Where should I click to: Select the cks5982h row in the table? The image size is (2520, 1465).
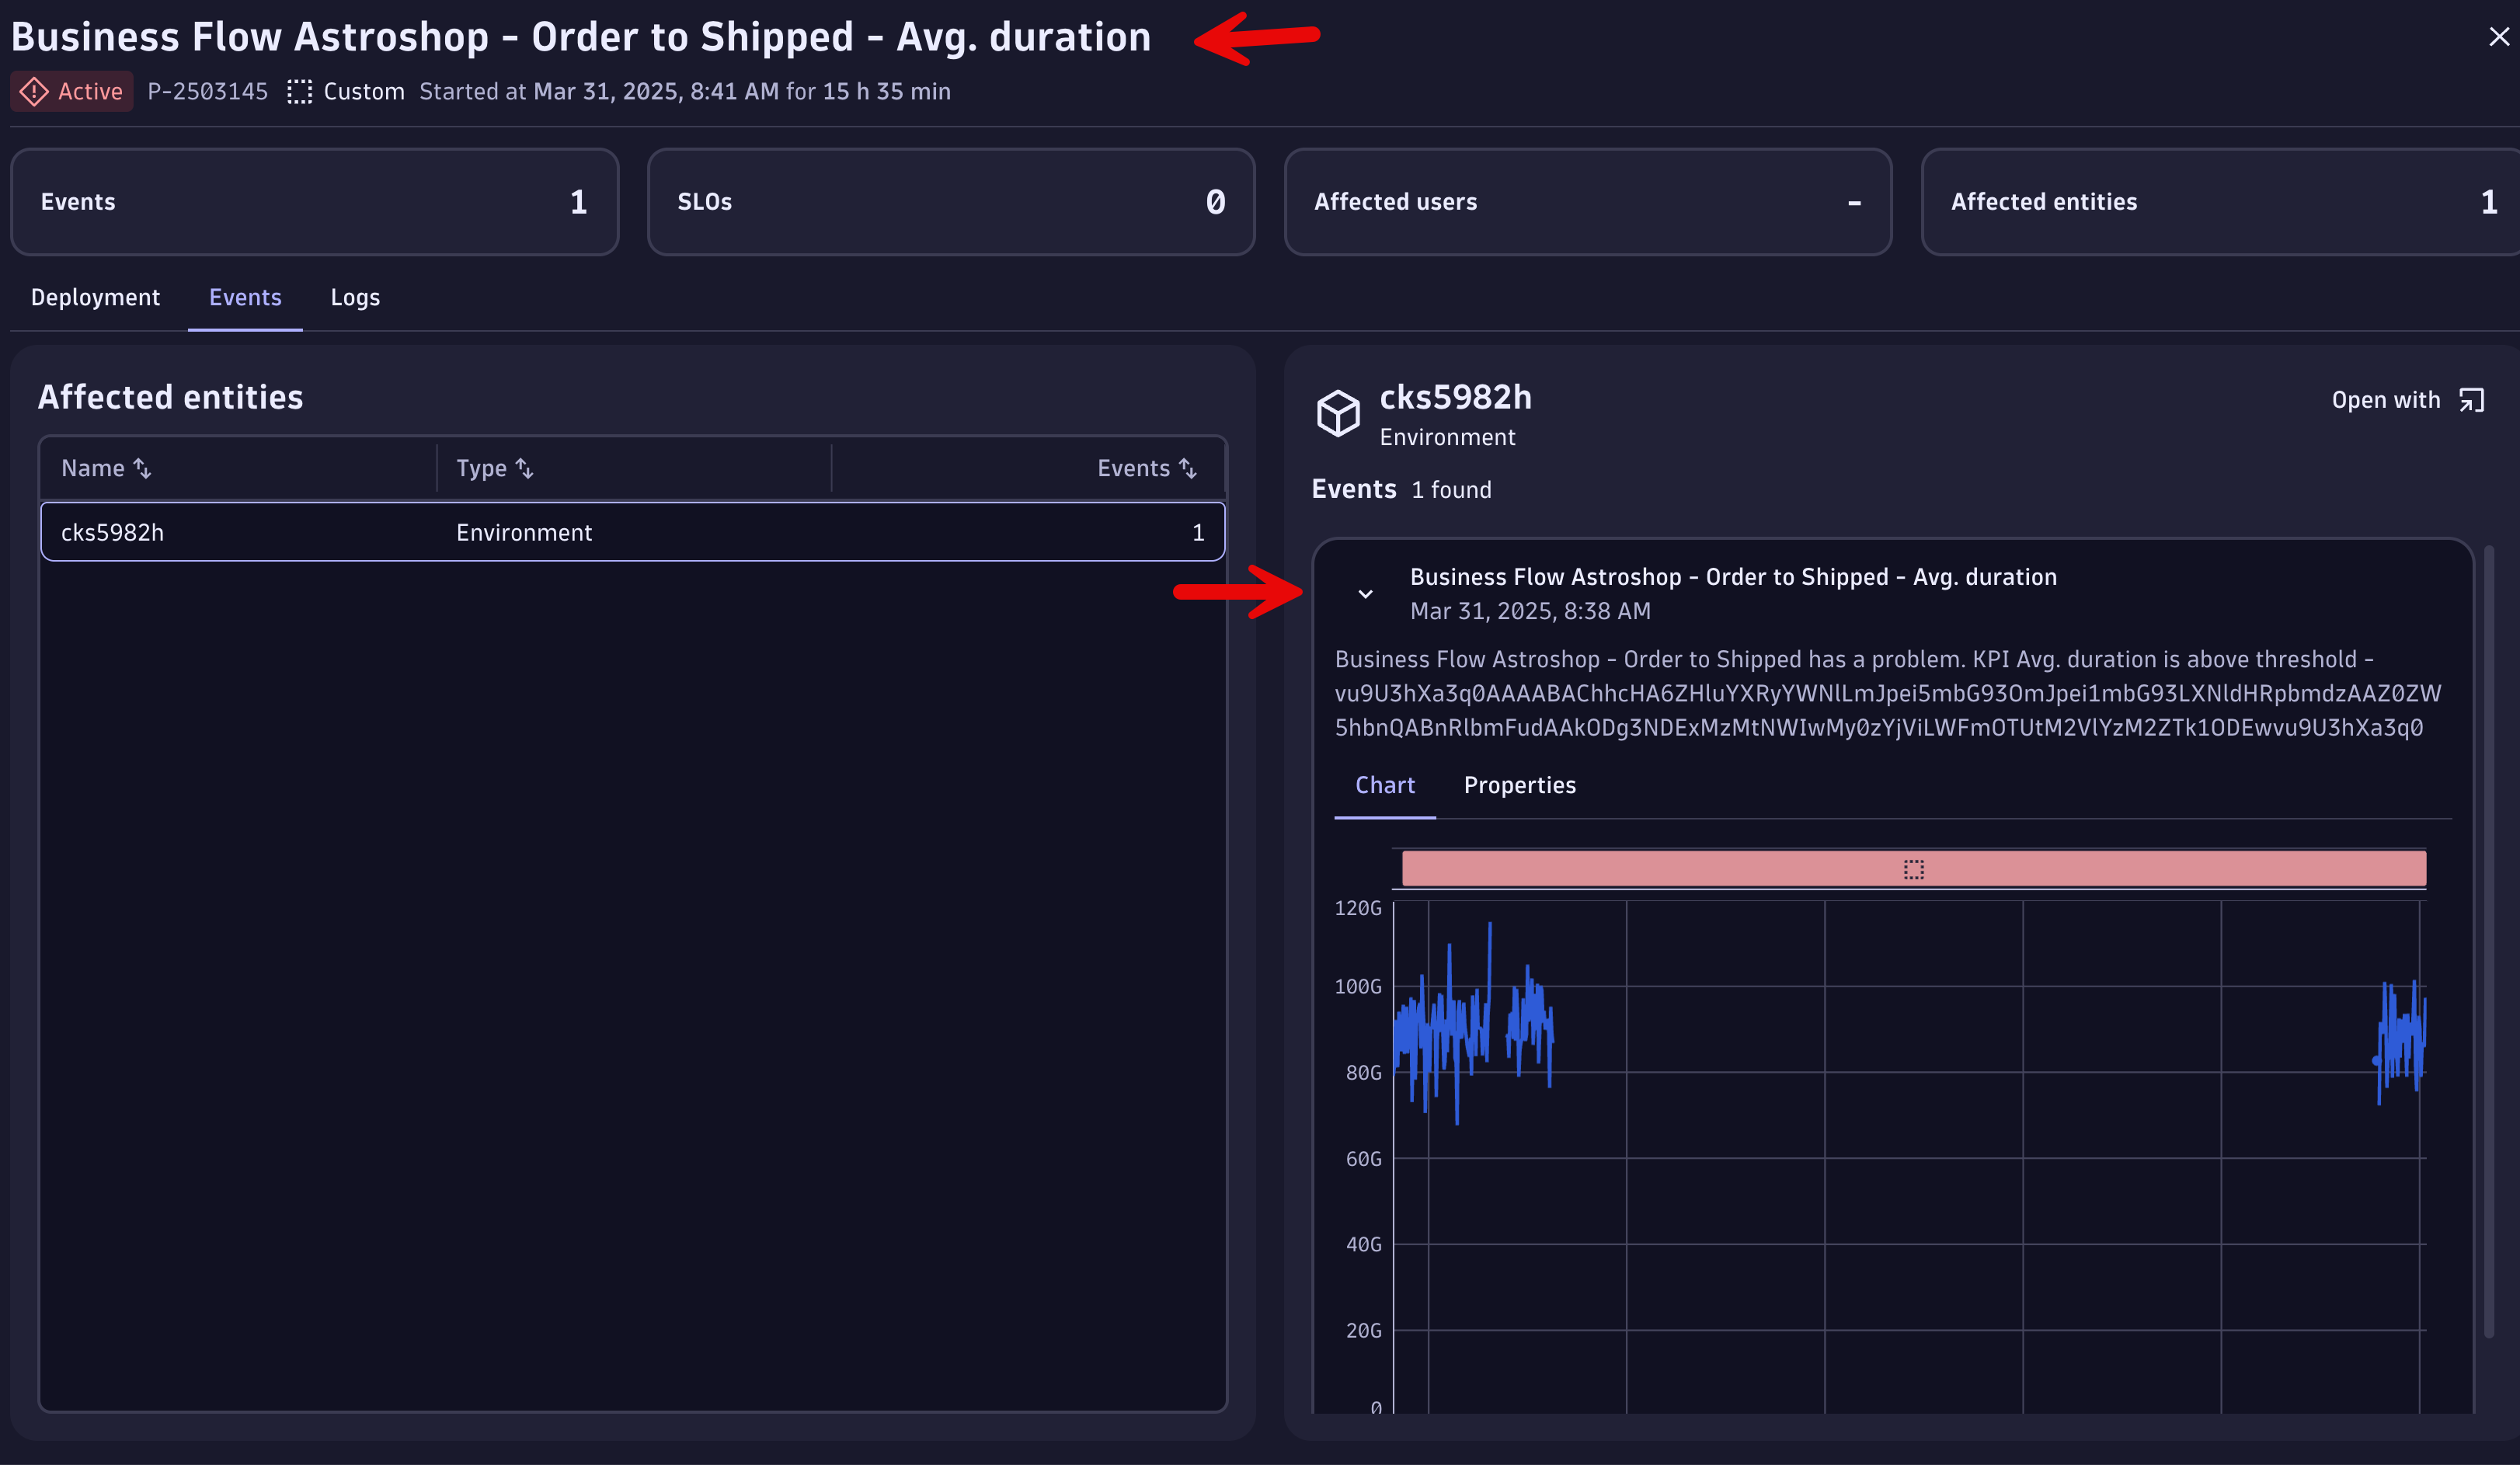pyautogui.click(x=633, y=532)
